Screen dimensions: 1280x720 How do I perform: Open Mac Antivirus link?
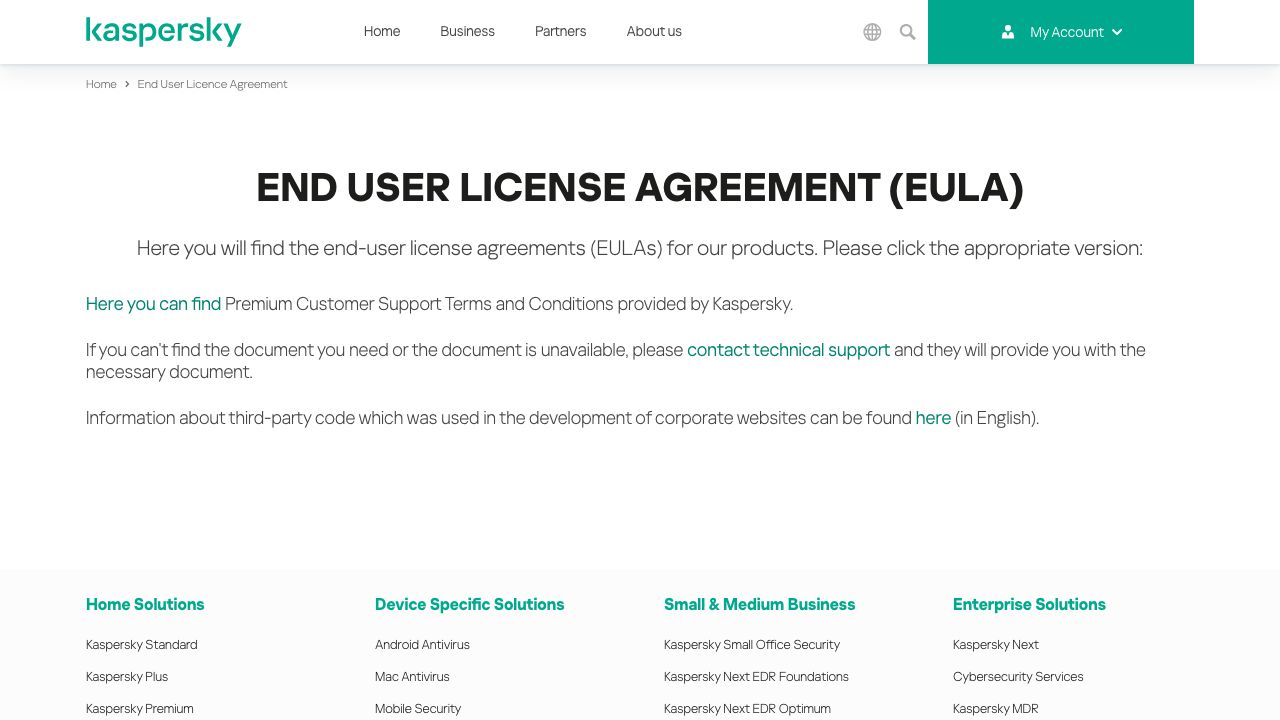click(x=412, y=677)
